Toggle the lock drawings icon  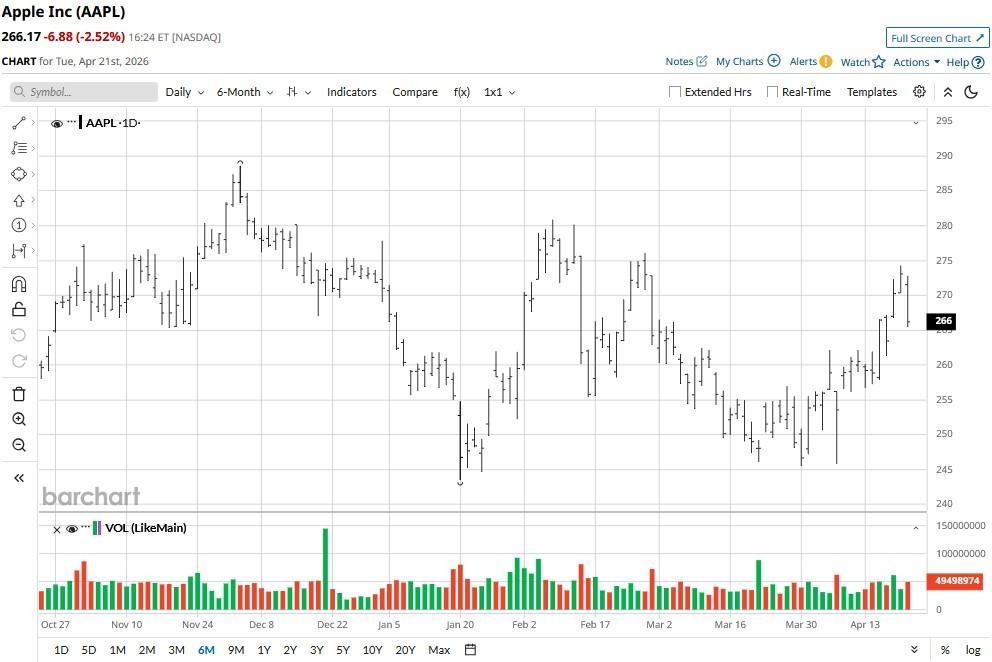pyautogui.click(x=18, y=309)
